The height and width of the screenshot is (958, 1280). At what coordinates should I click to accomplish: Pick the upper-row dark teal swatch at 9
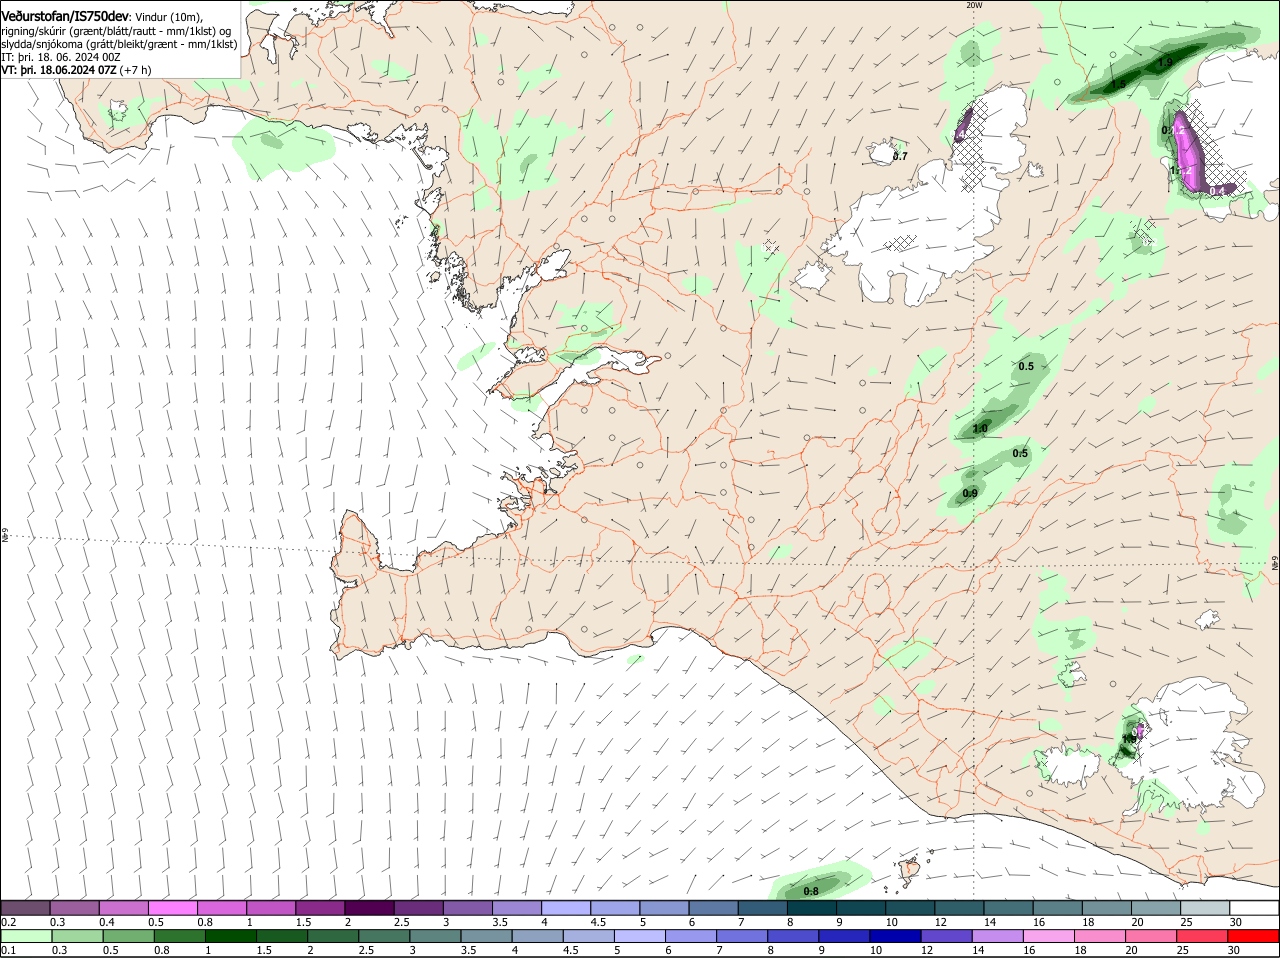click(x=859, y=907)
